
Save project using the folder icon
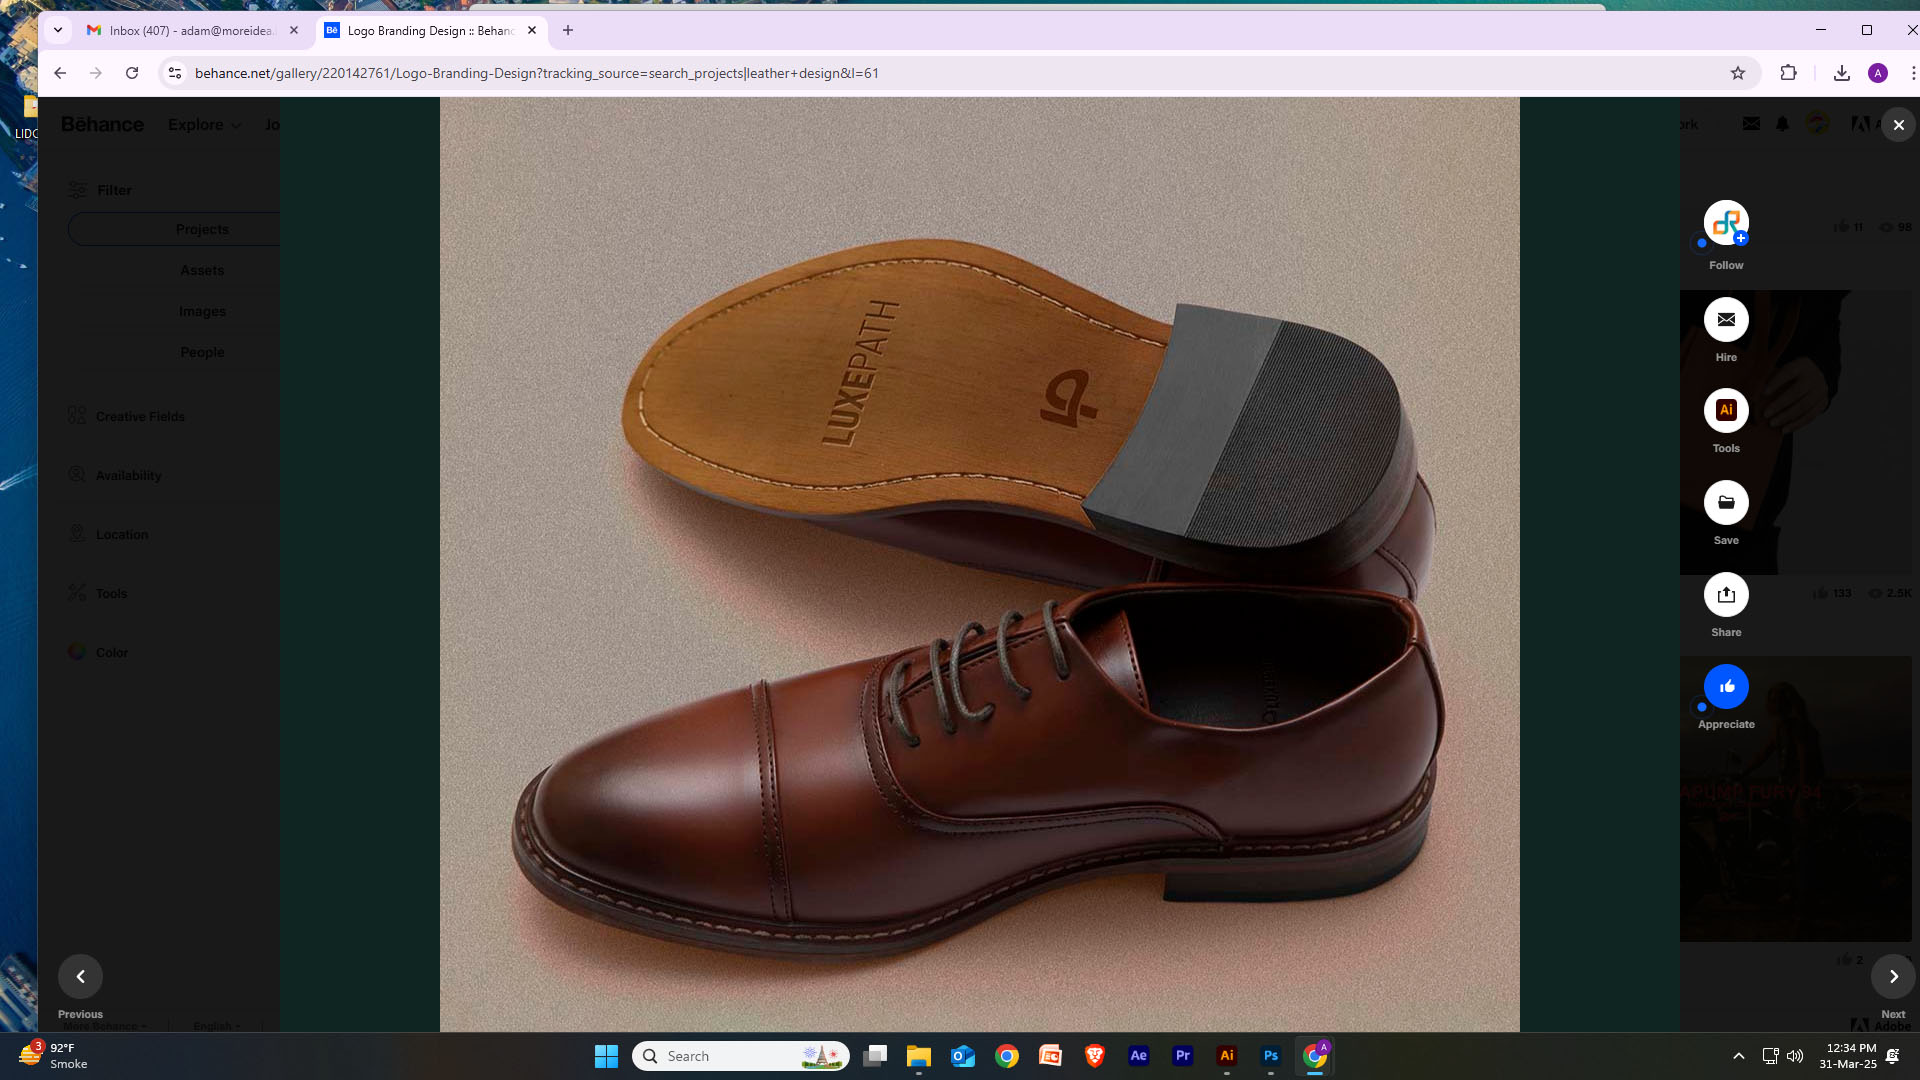point(1726,503)
